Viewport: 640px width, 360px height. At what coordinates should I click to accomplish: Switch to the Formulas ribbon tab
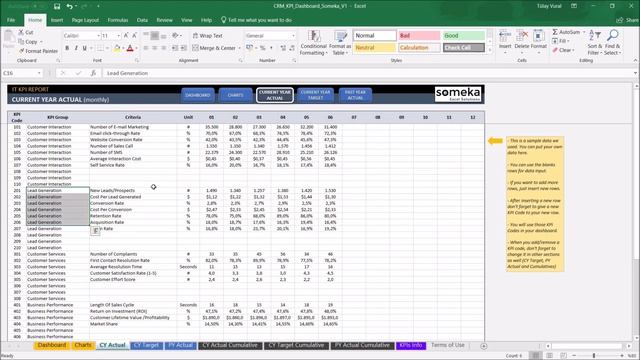(118, 20)
